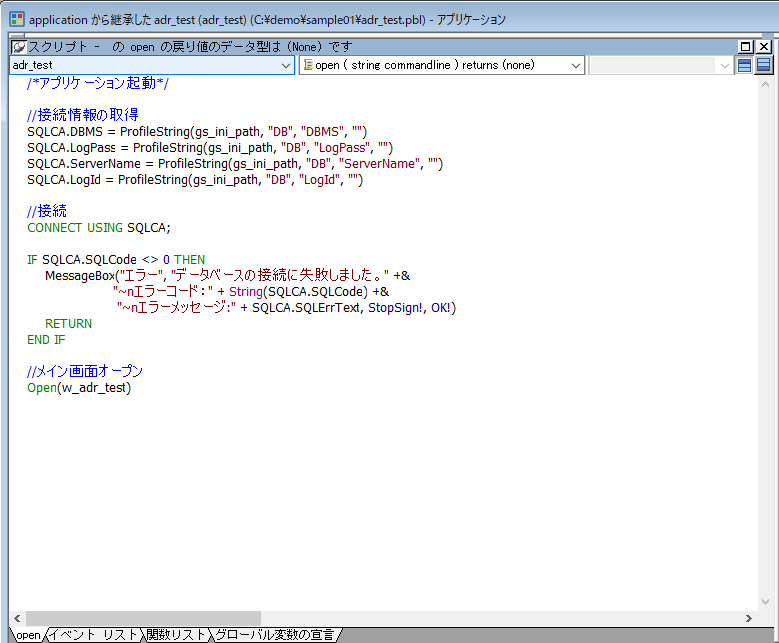The height and width of the screenshot is (643, 779).
Task: Click the Open(w_adr_test) line in the script
Action: click(79, 387)
